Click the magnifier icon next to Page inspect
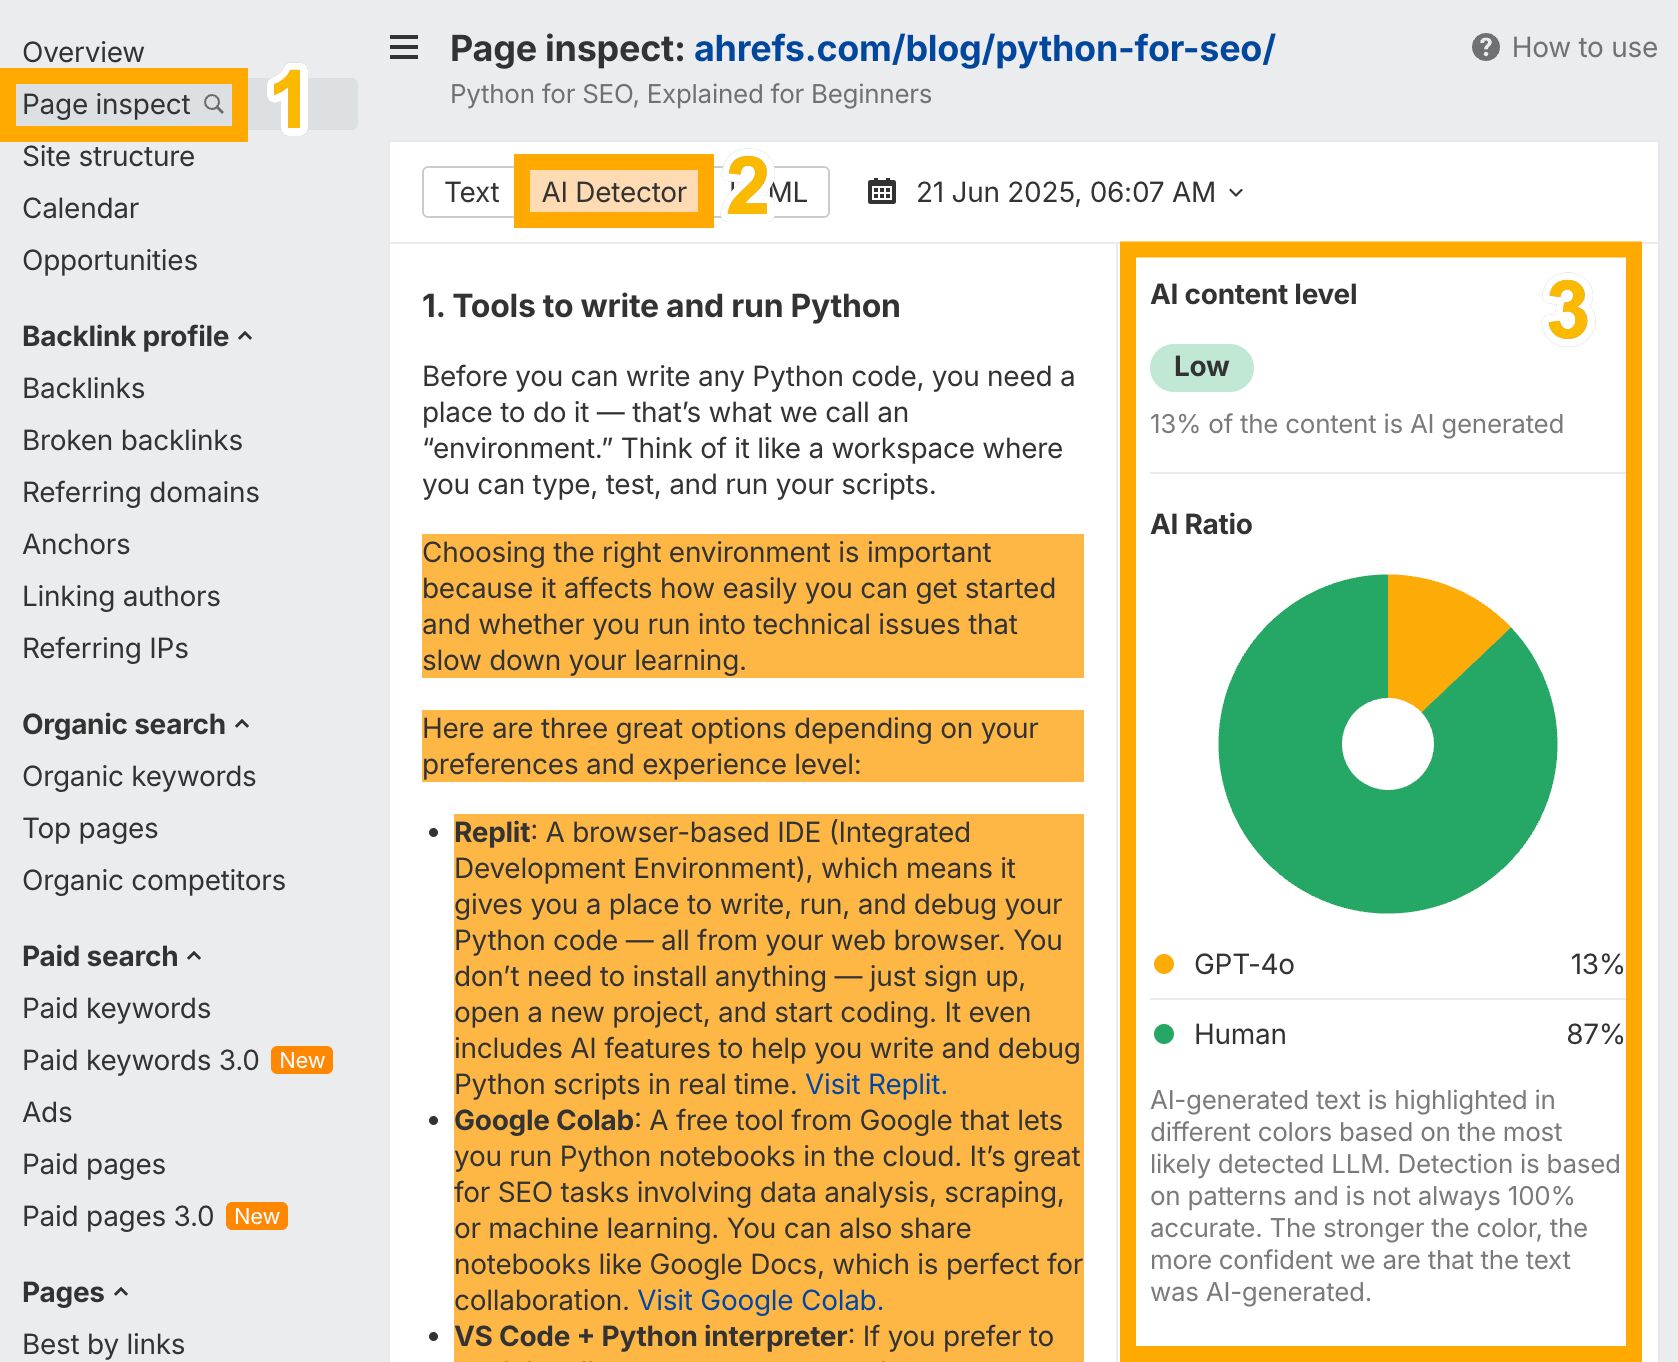 point(213,103)
